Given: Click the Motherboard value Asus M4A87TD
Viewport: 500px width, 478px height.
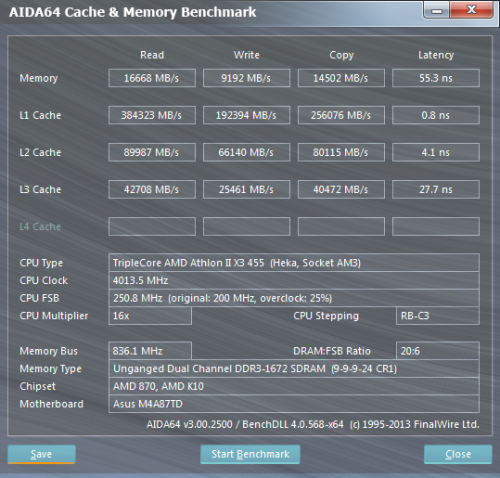Looking at the screenshot, I should (294, 404).
